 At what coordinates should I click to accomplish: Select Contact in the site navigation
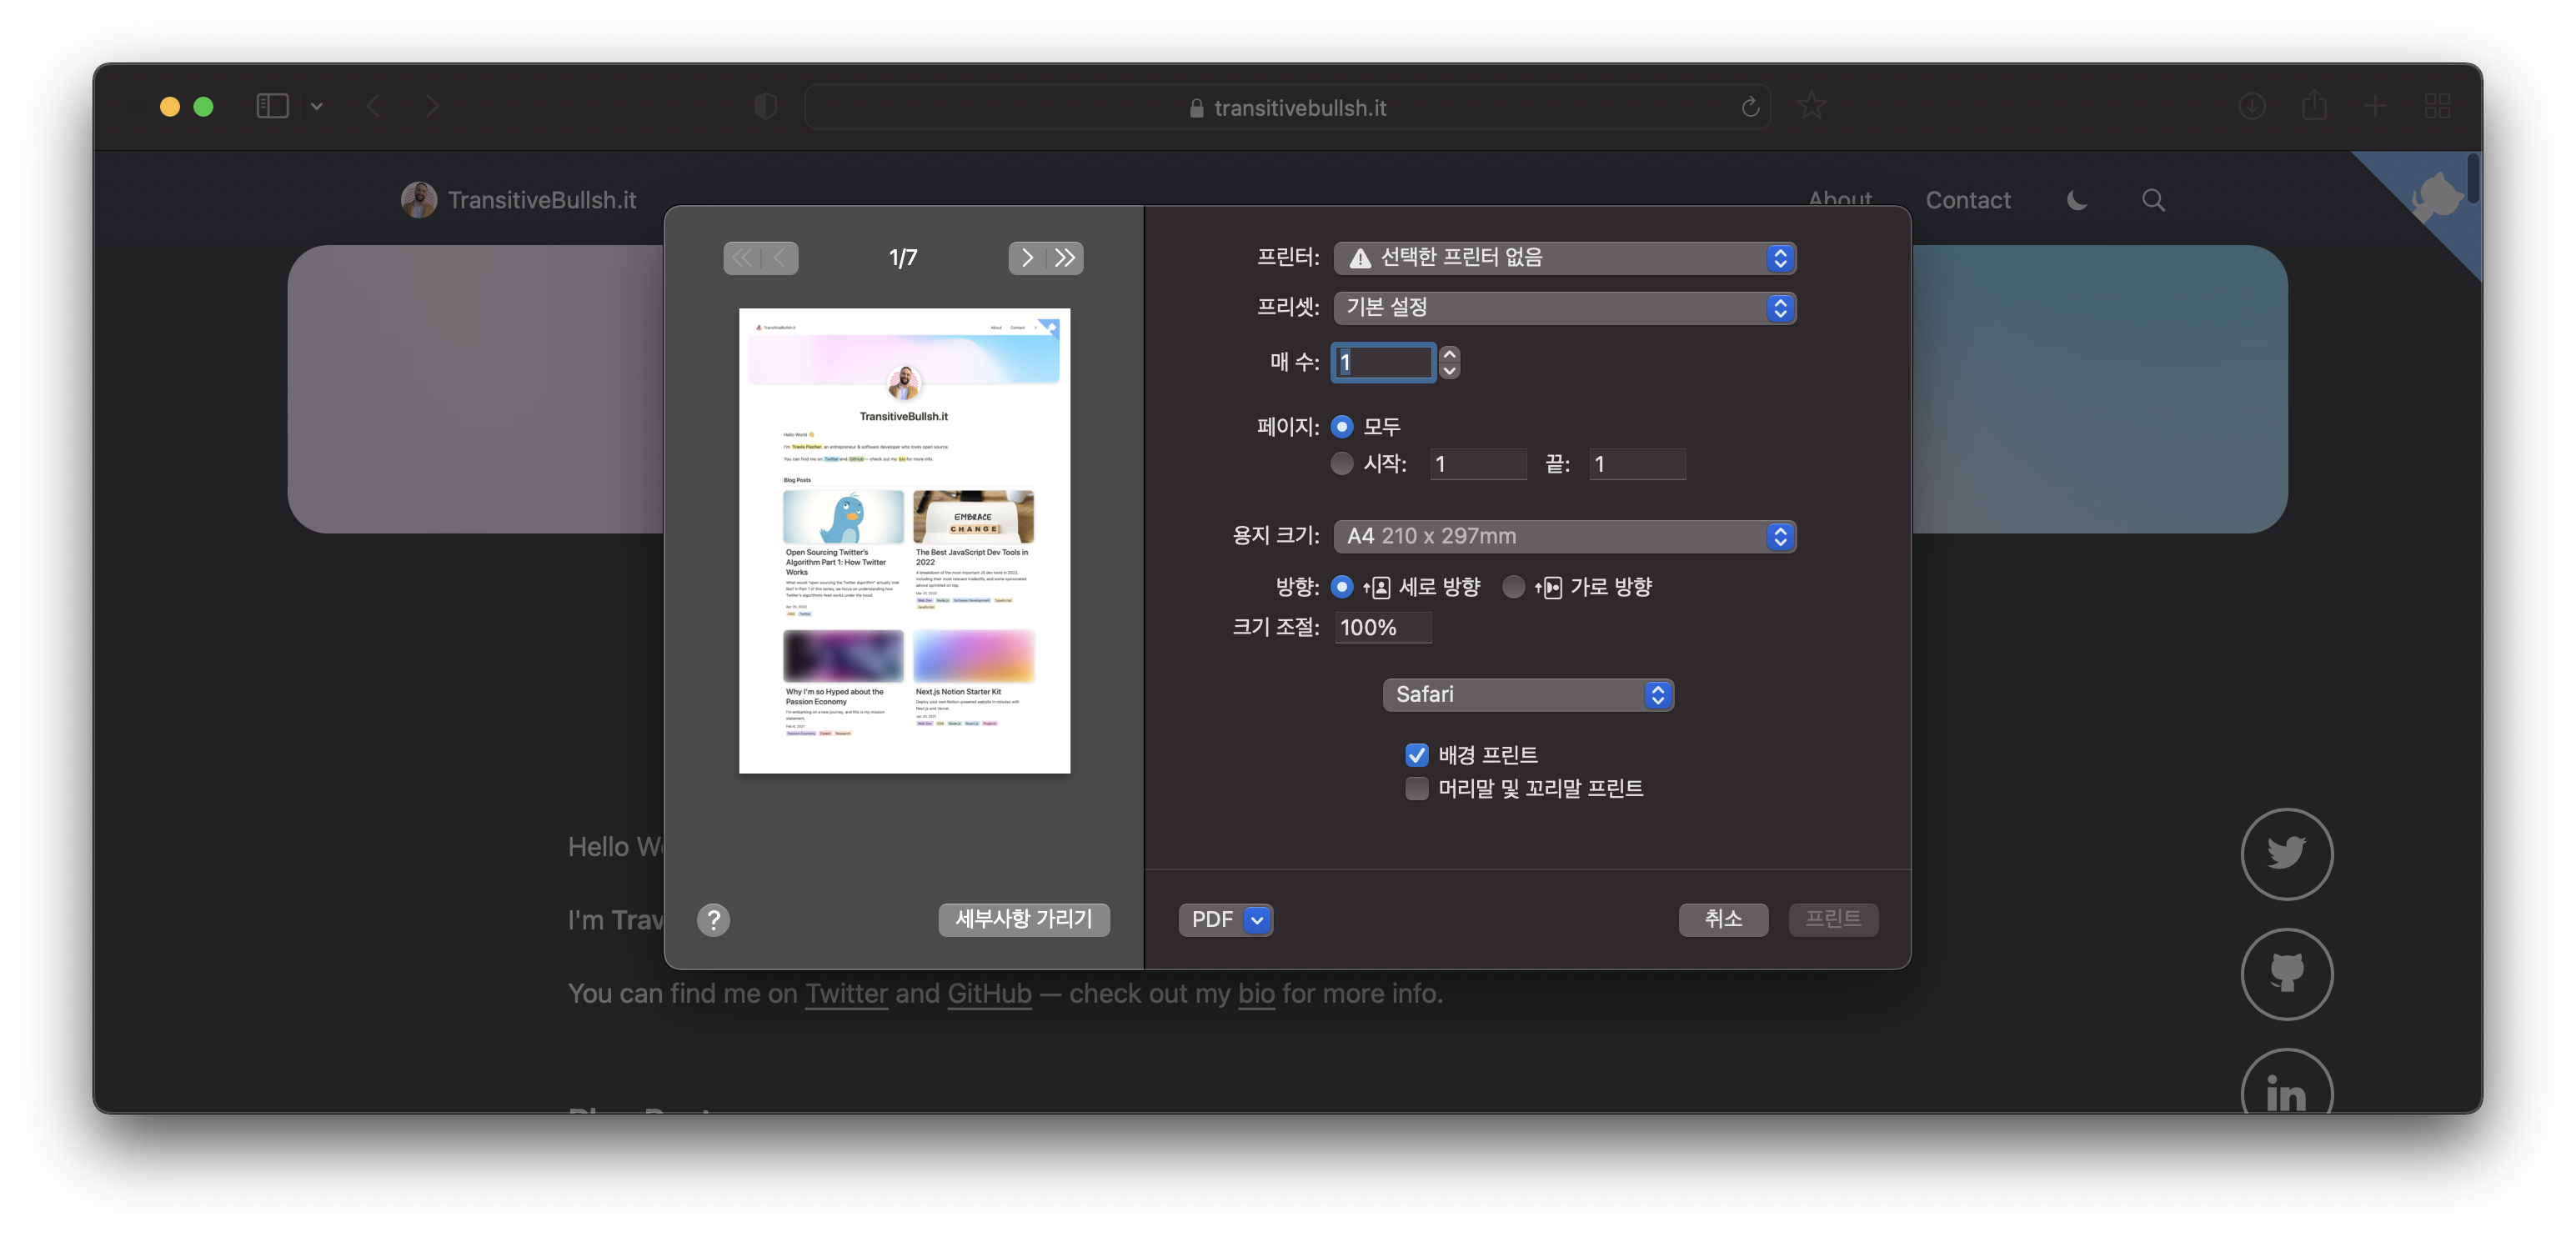tap(1967, 199)
